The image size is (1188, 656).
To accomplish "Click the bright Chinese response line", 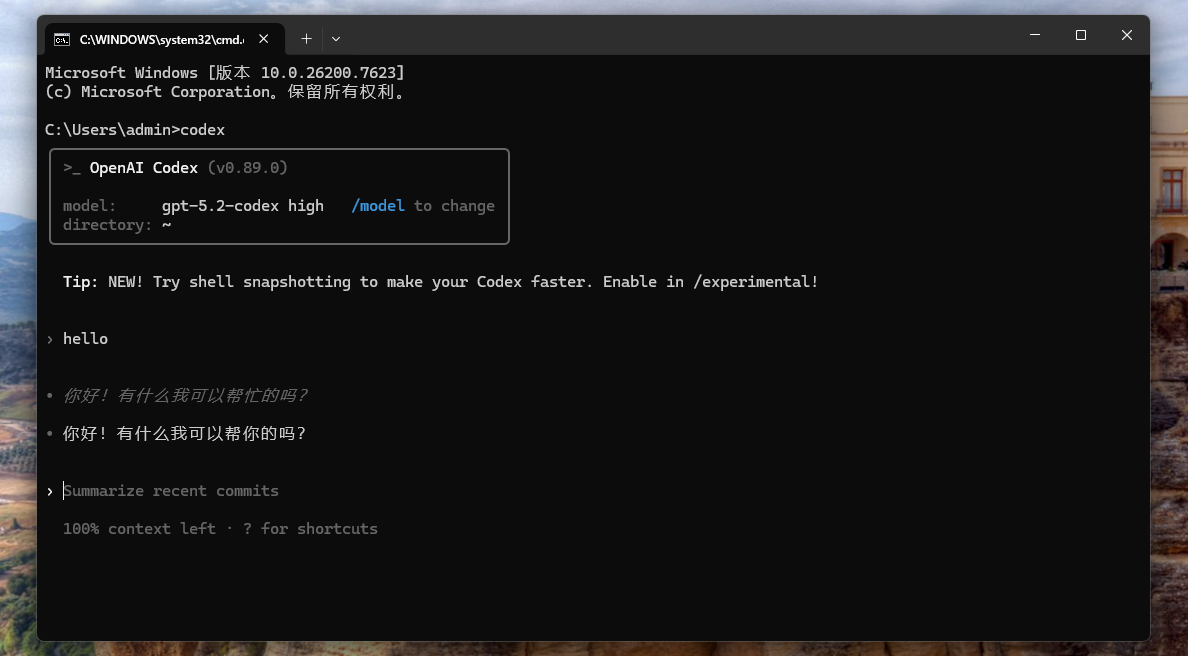I will click(x=184, y=434).
